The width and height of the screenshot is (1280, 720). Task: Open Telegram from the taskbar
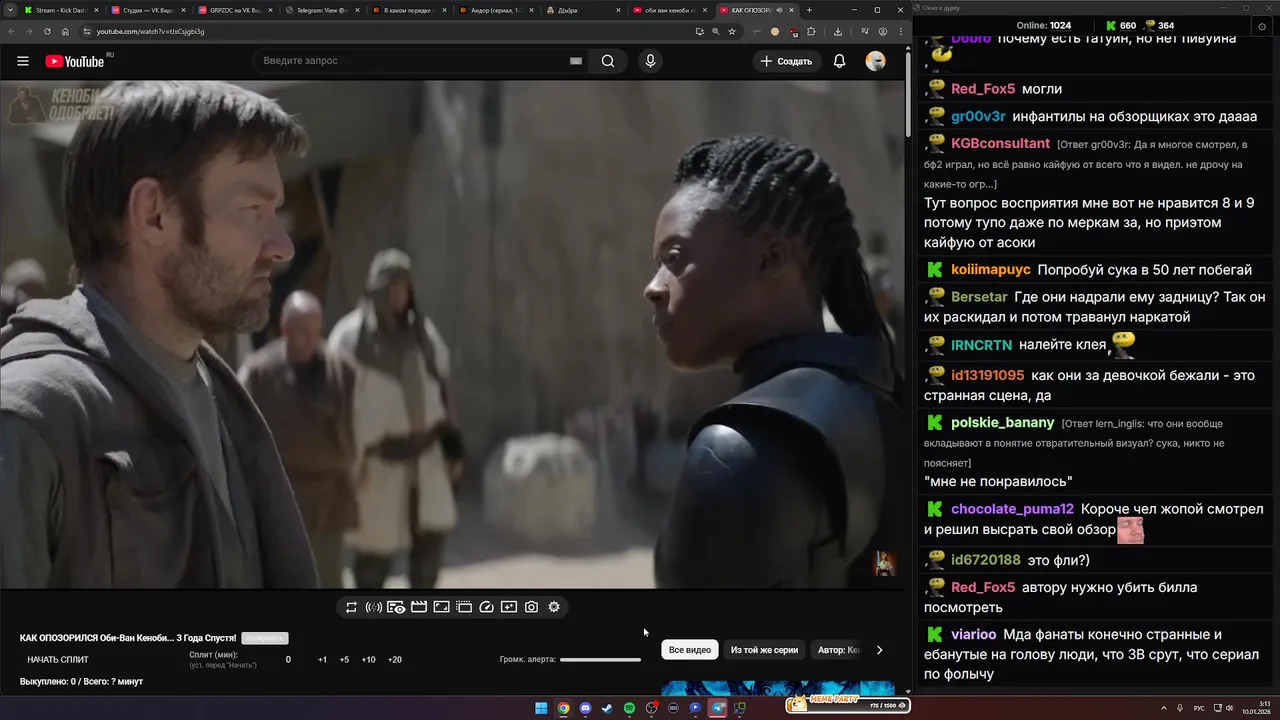coord(717,708)
